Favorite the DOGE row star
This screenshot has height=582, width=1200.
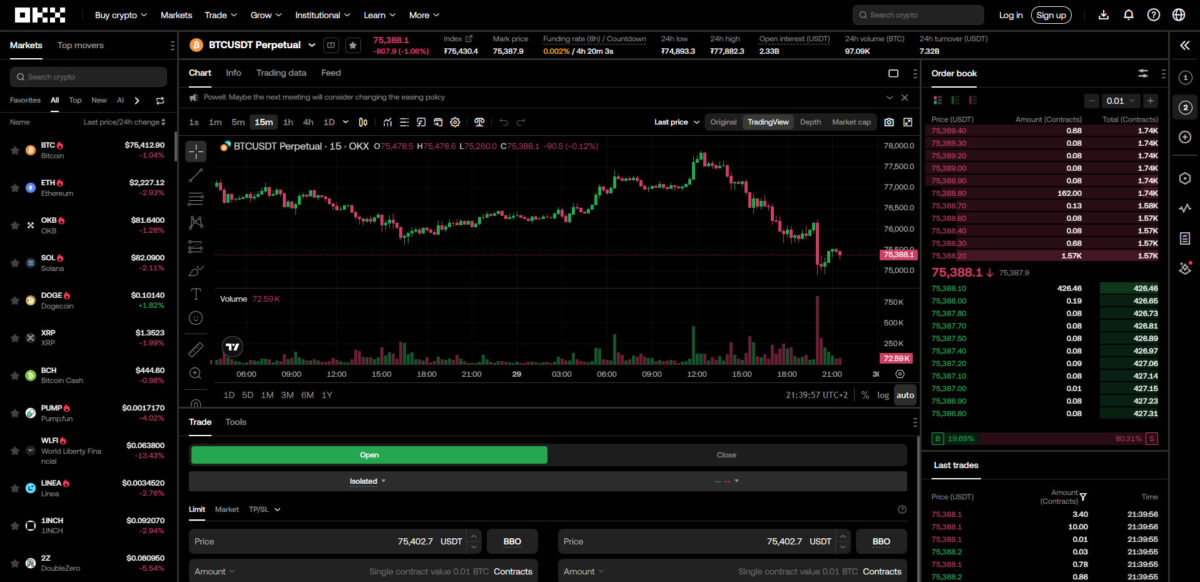tap(15, 300)
